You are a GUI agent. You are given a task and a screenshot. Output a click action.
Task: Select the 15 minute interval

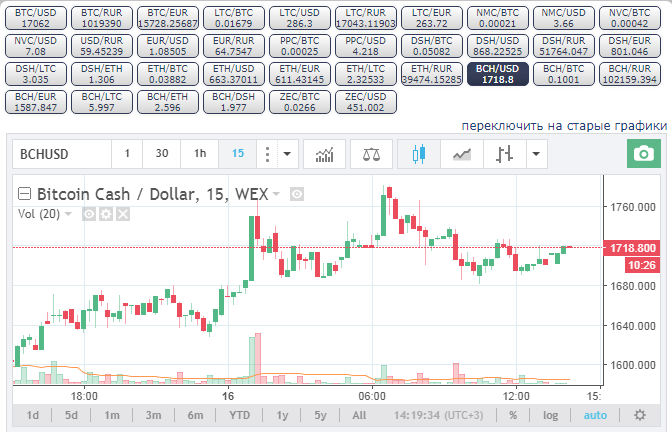pos(238,154)
